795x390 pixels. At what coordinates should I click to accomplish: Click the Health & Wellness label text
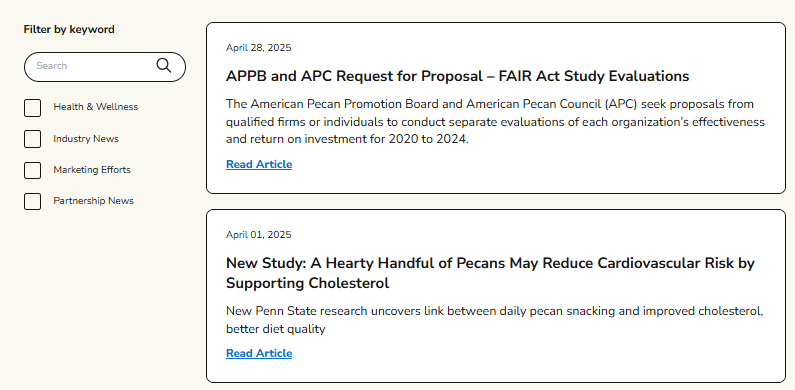click(96, 107)
